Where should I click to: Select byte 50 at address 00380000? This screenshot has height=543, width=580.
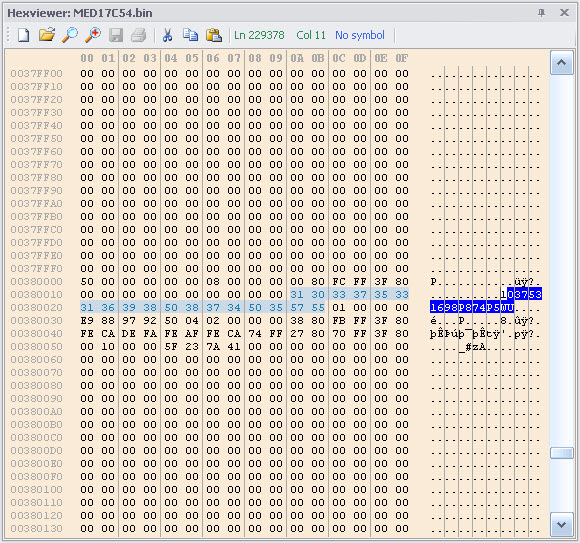tap(87, 281)
